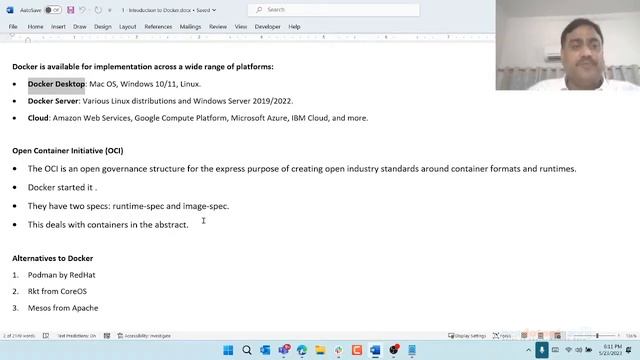Click the Word logo icon
The image size is (640, 360).
point(10,10)
